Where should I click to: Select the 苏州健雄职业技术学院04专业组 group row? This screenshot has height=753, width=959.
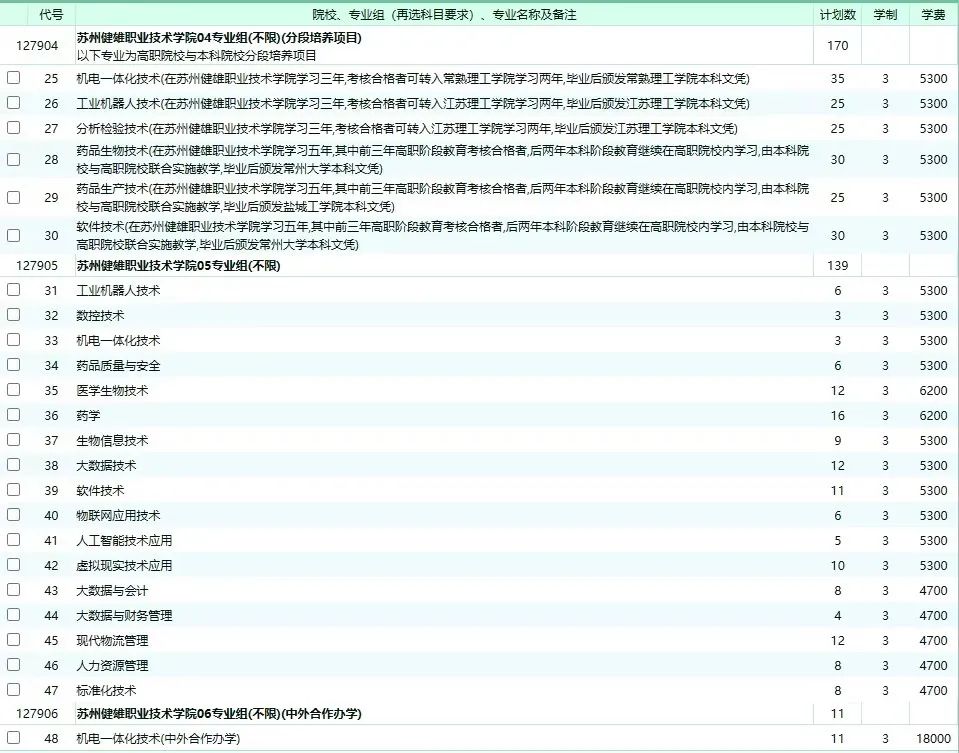pos(219,38)
